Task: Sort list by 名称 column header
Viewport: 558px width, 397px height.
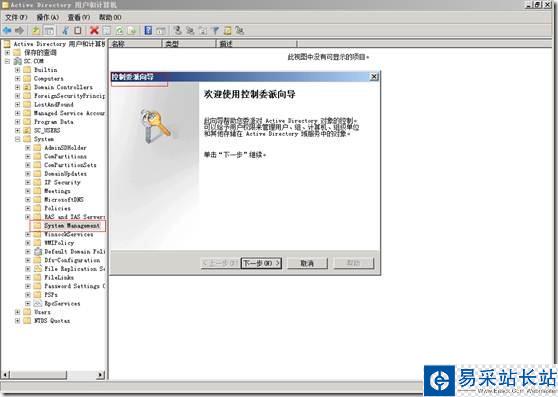Action: tap(135, 44)
